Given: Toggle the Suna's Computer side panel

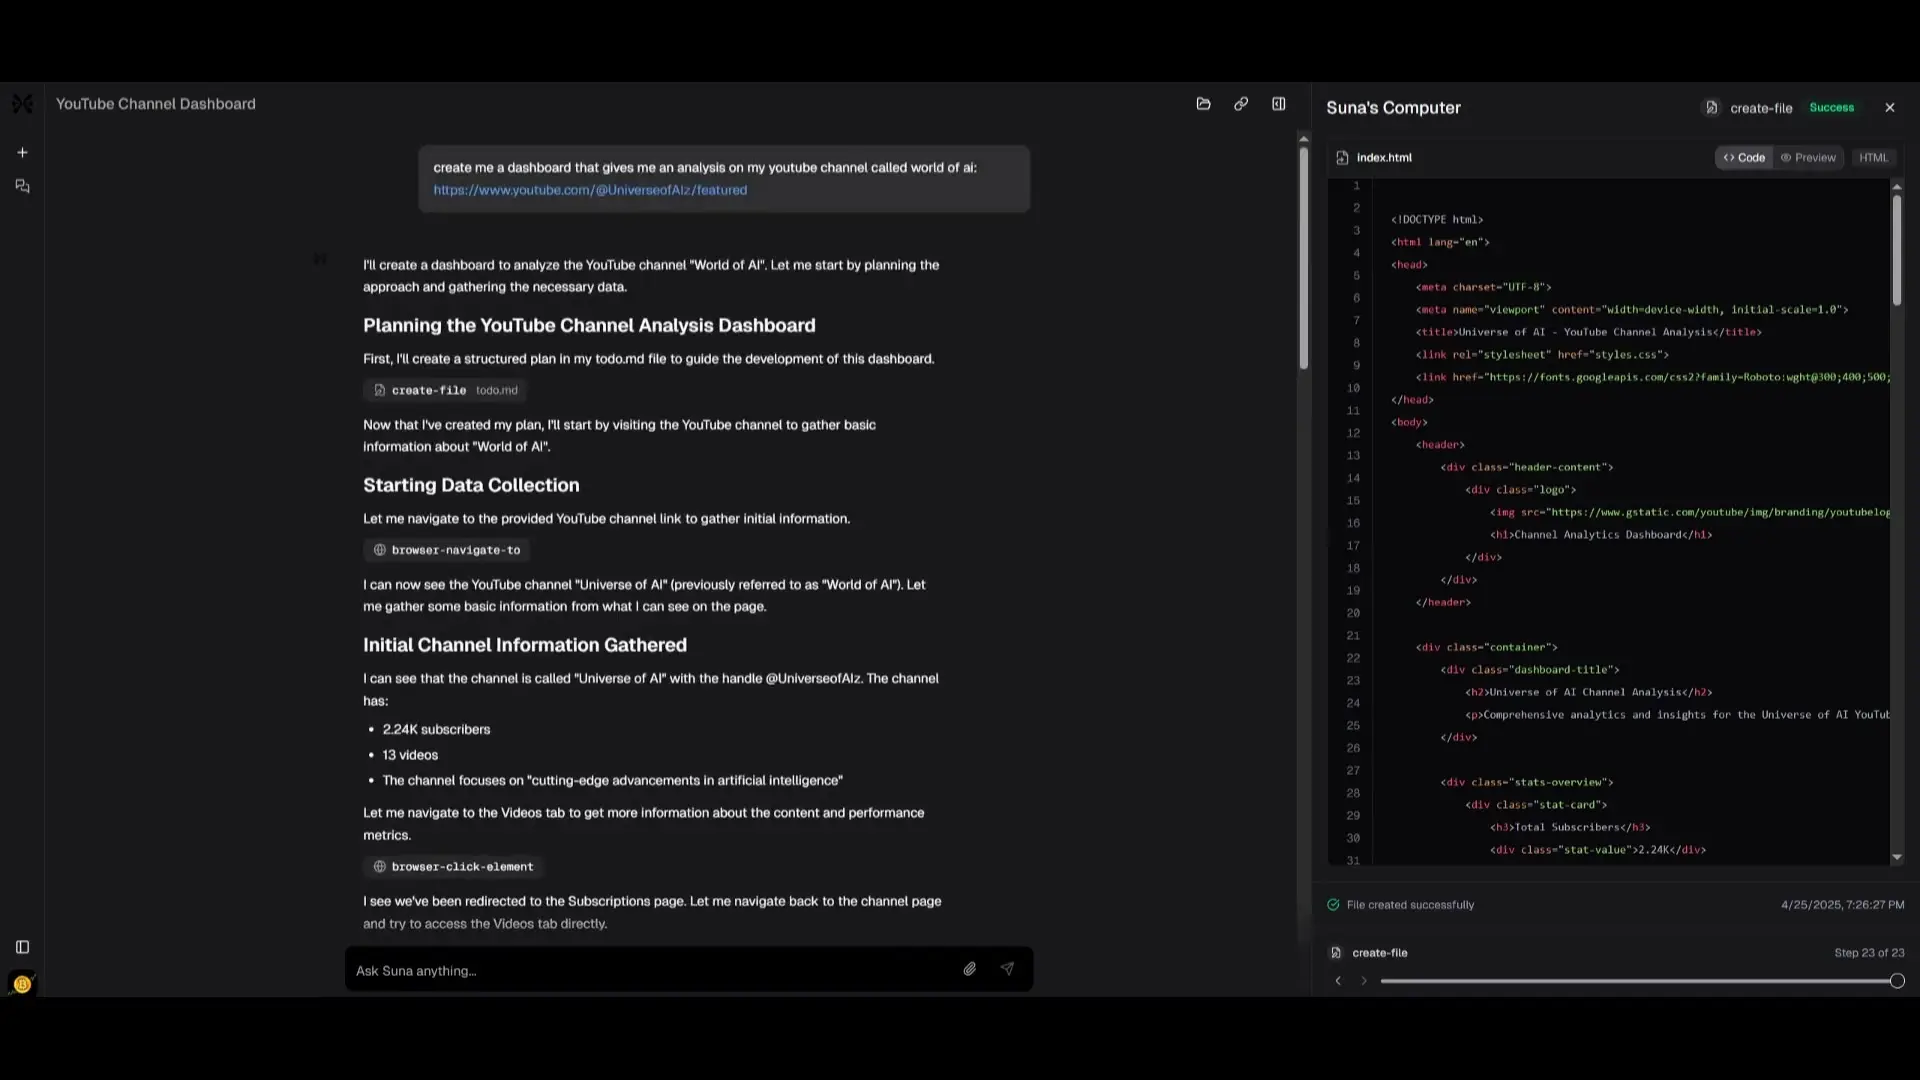Looking at the screenshot, I should 1279,104.
